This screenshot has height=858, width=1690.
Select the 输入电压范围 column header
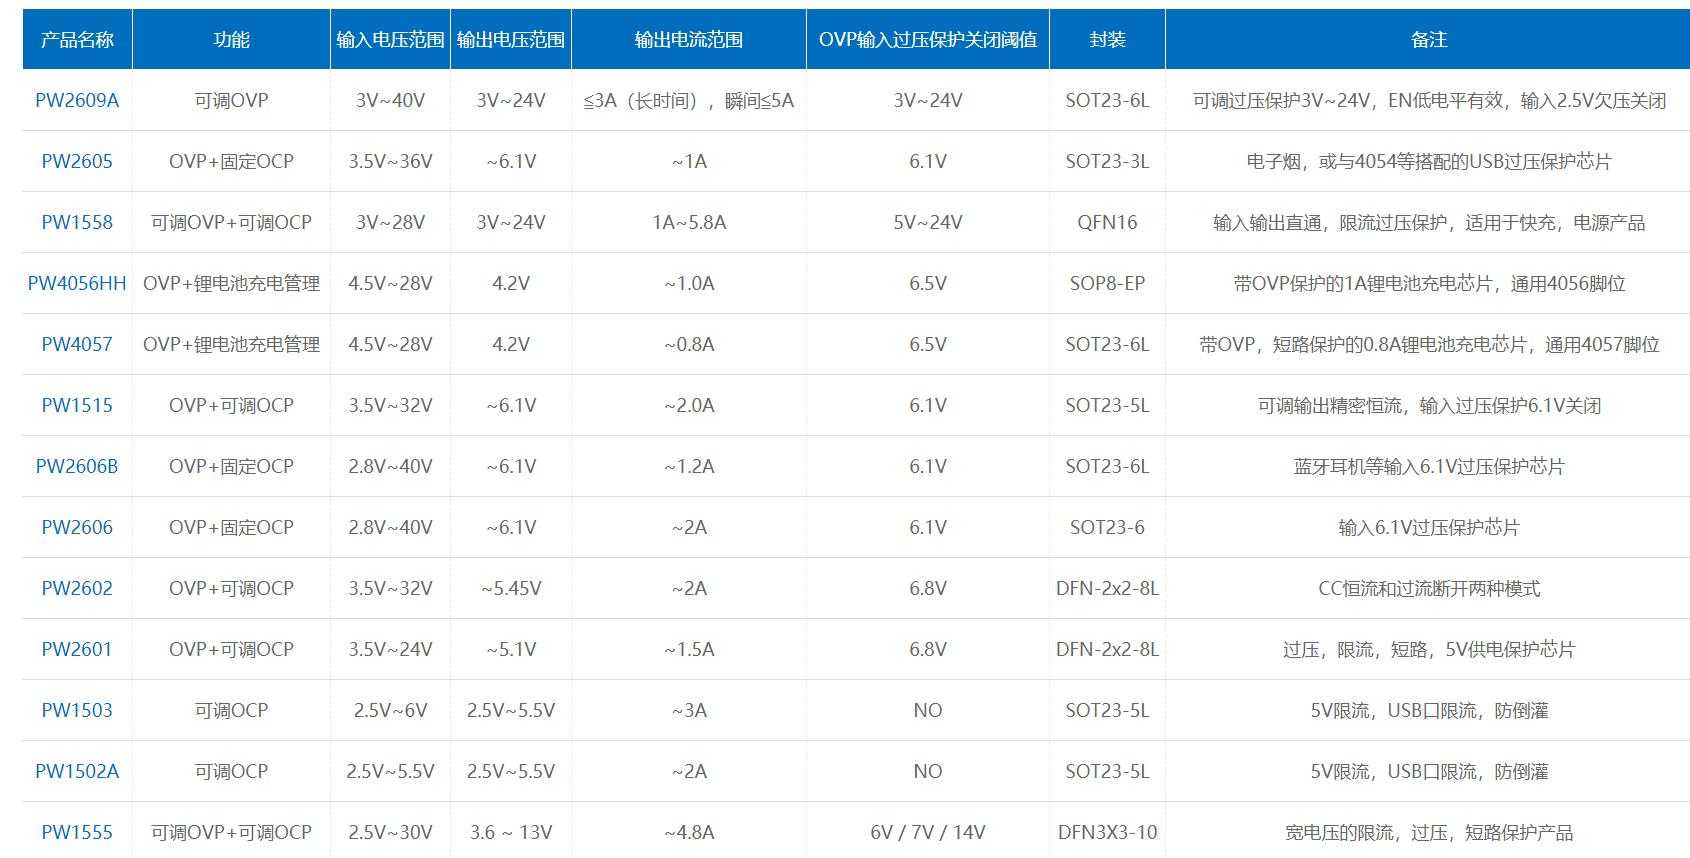point(390,40)
